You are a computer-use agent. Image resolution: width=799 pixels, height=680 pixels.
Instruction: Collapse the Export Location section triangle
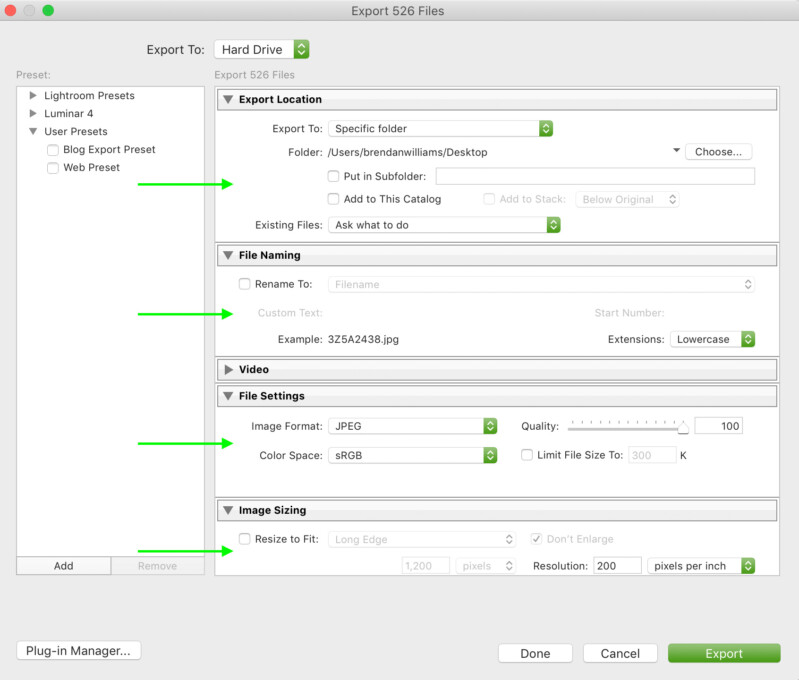click(x=228, y=100)
